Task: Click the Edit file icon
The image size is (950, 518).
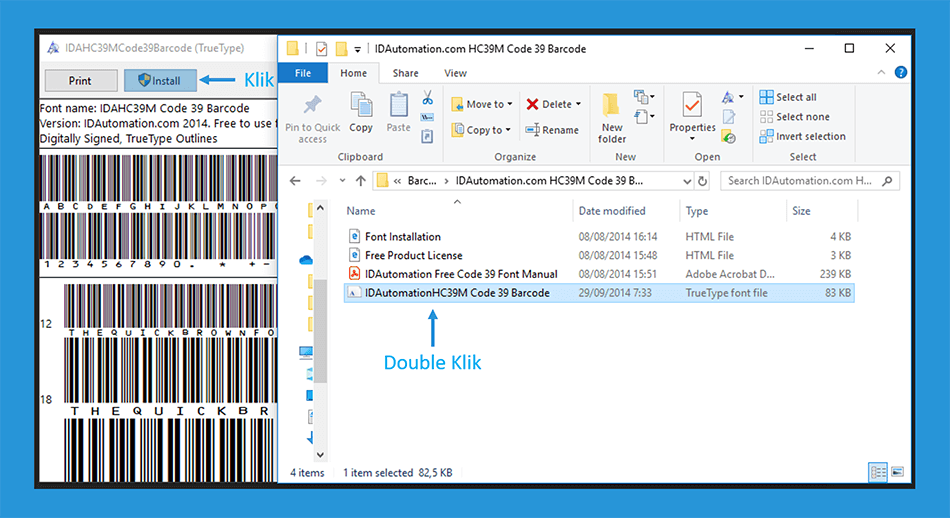Action: coord(729,117)
